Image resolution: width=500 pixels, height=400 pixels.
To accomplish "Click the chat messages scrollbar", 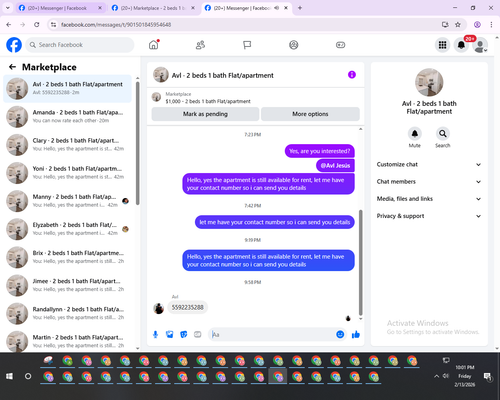I will [360, 262].
